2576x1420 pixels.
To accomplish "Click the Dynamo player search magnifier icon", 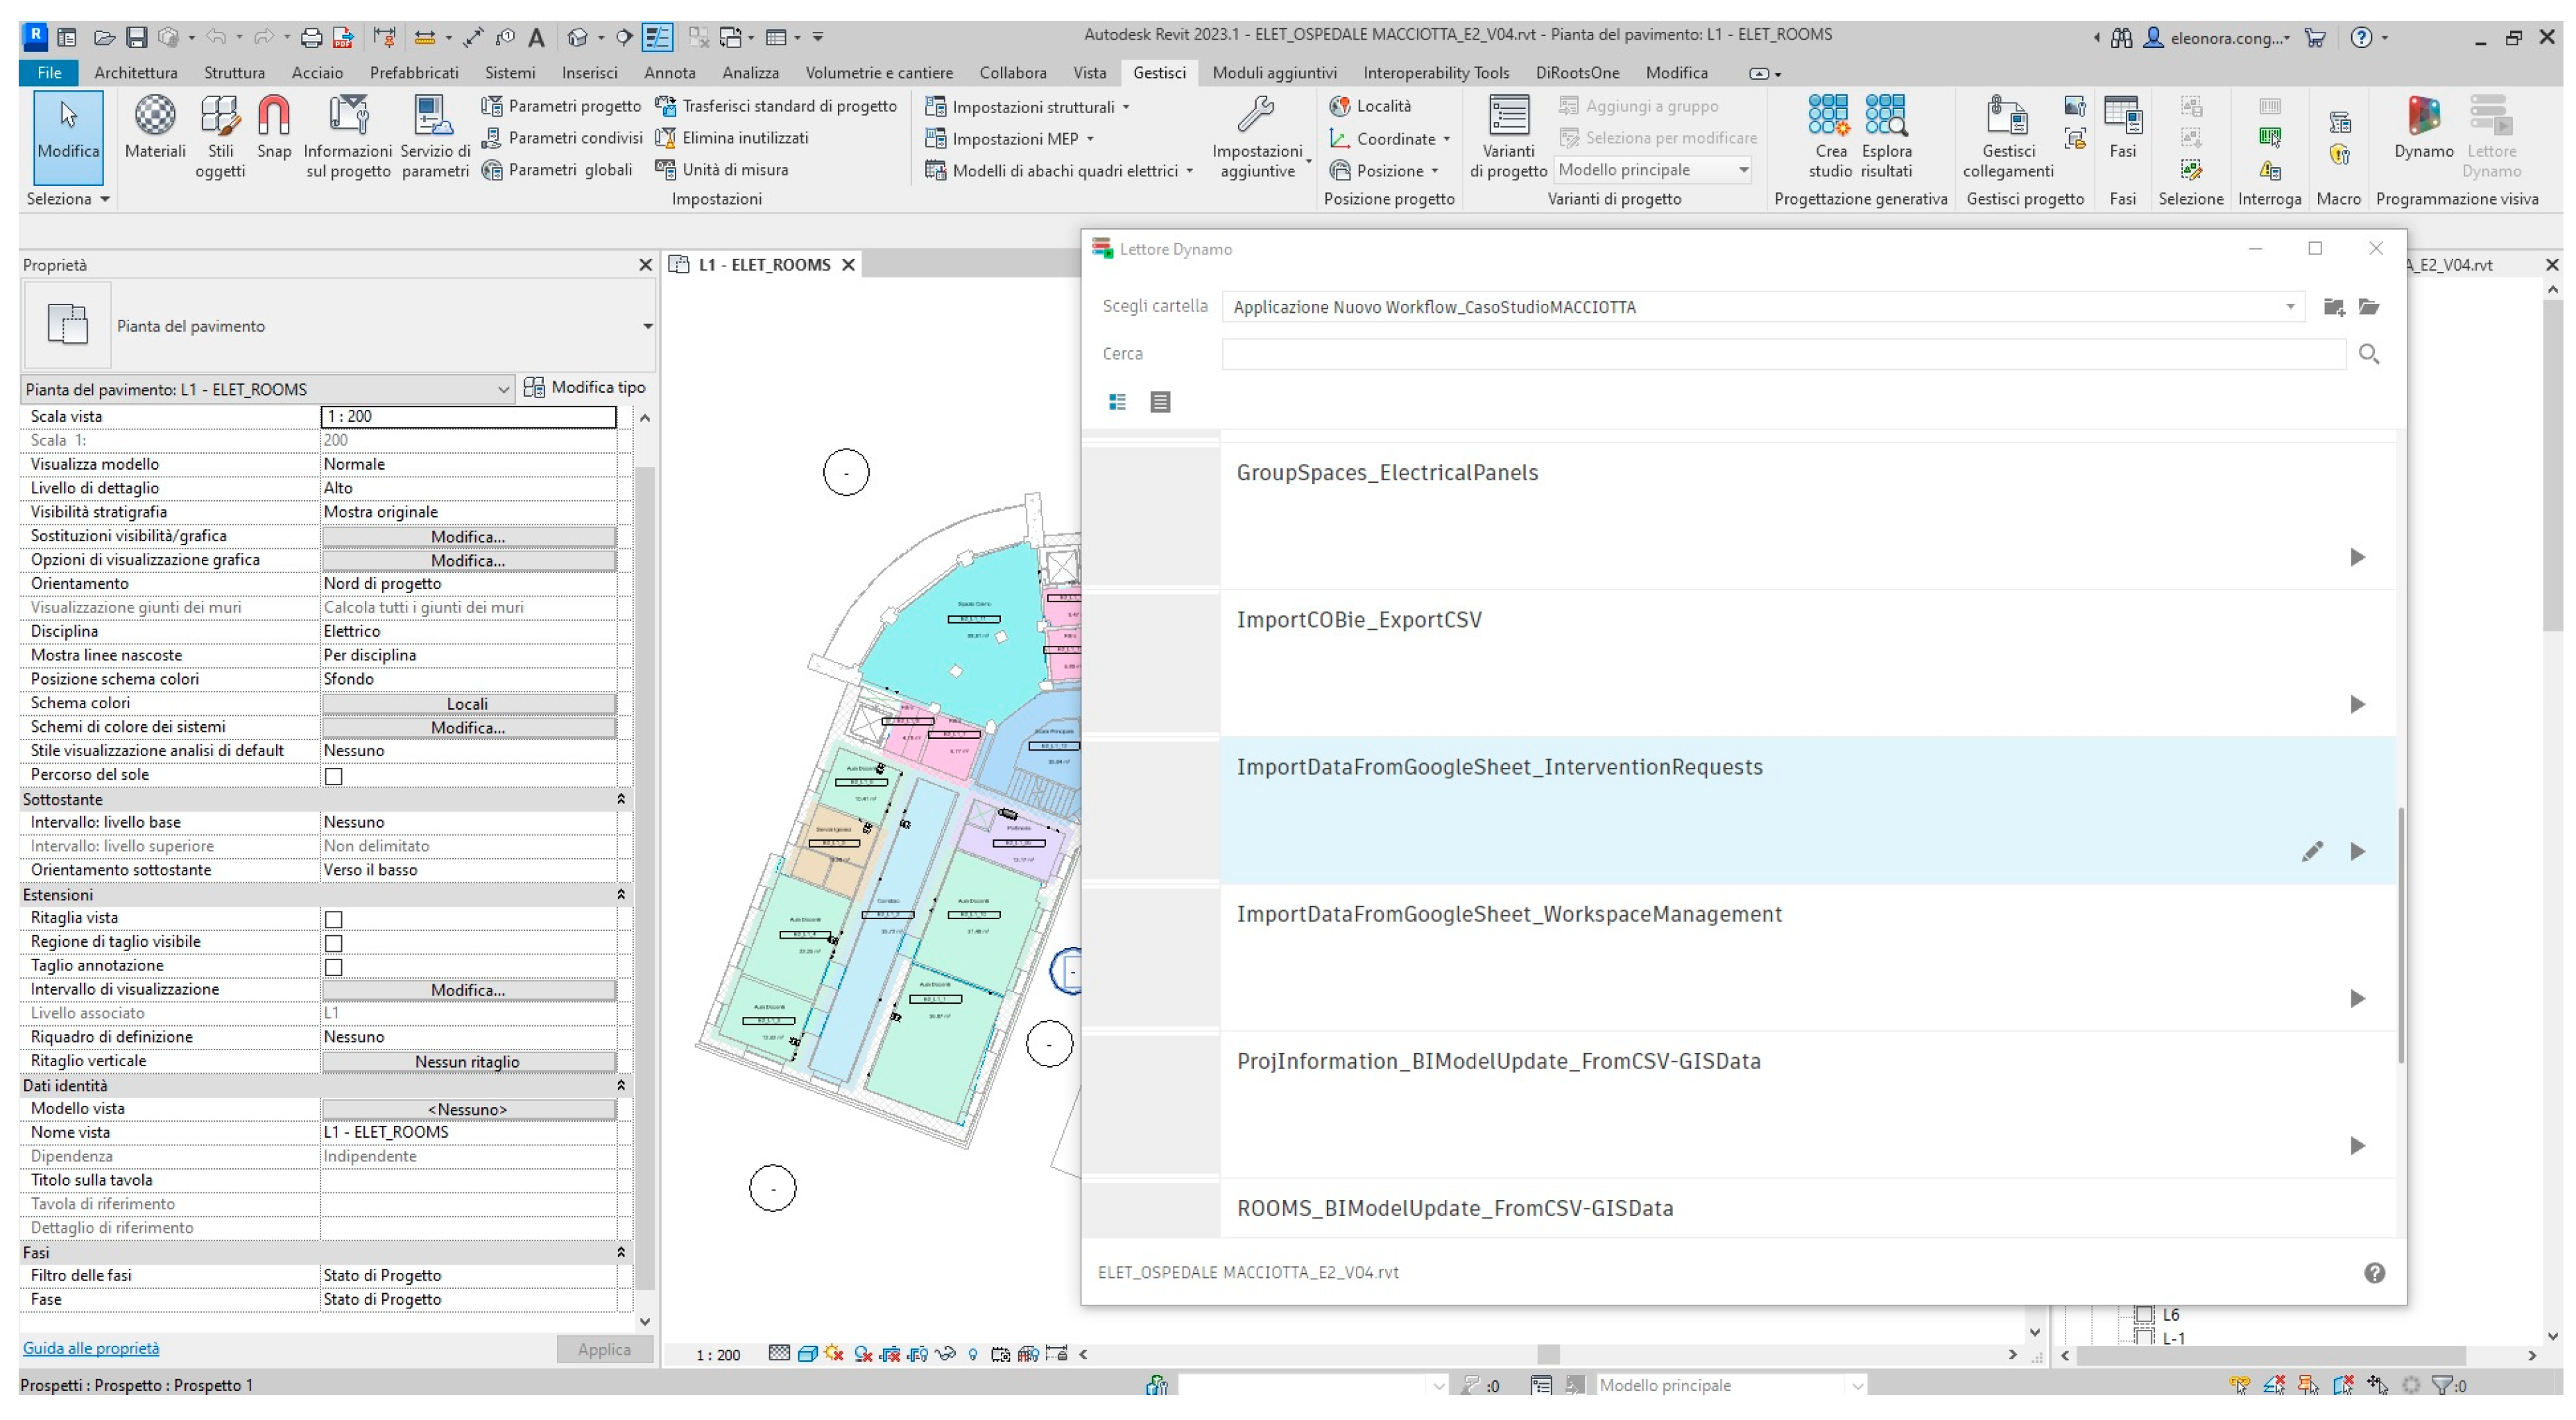I will pos(2368,354).
